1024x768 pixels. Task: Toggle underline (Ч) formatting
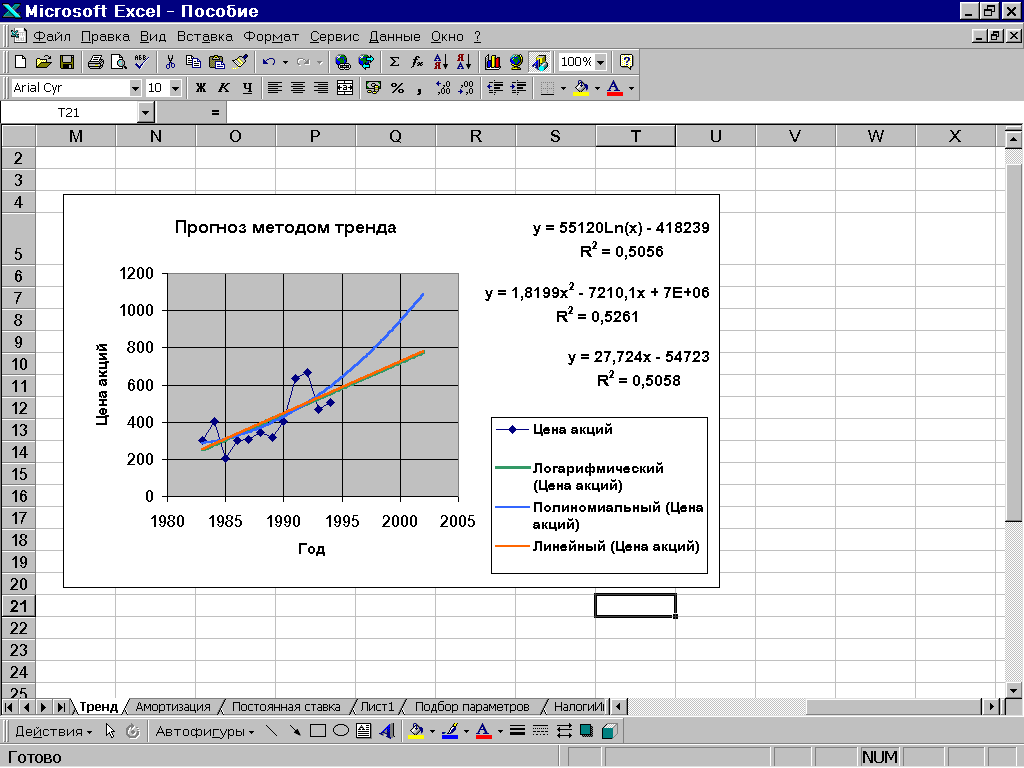[x=247, y=88]
